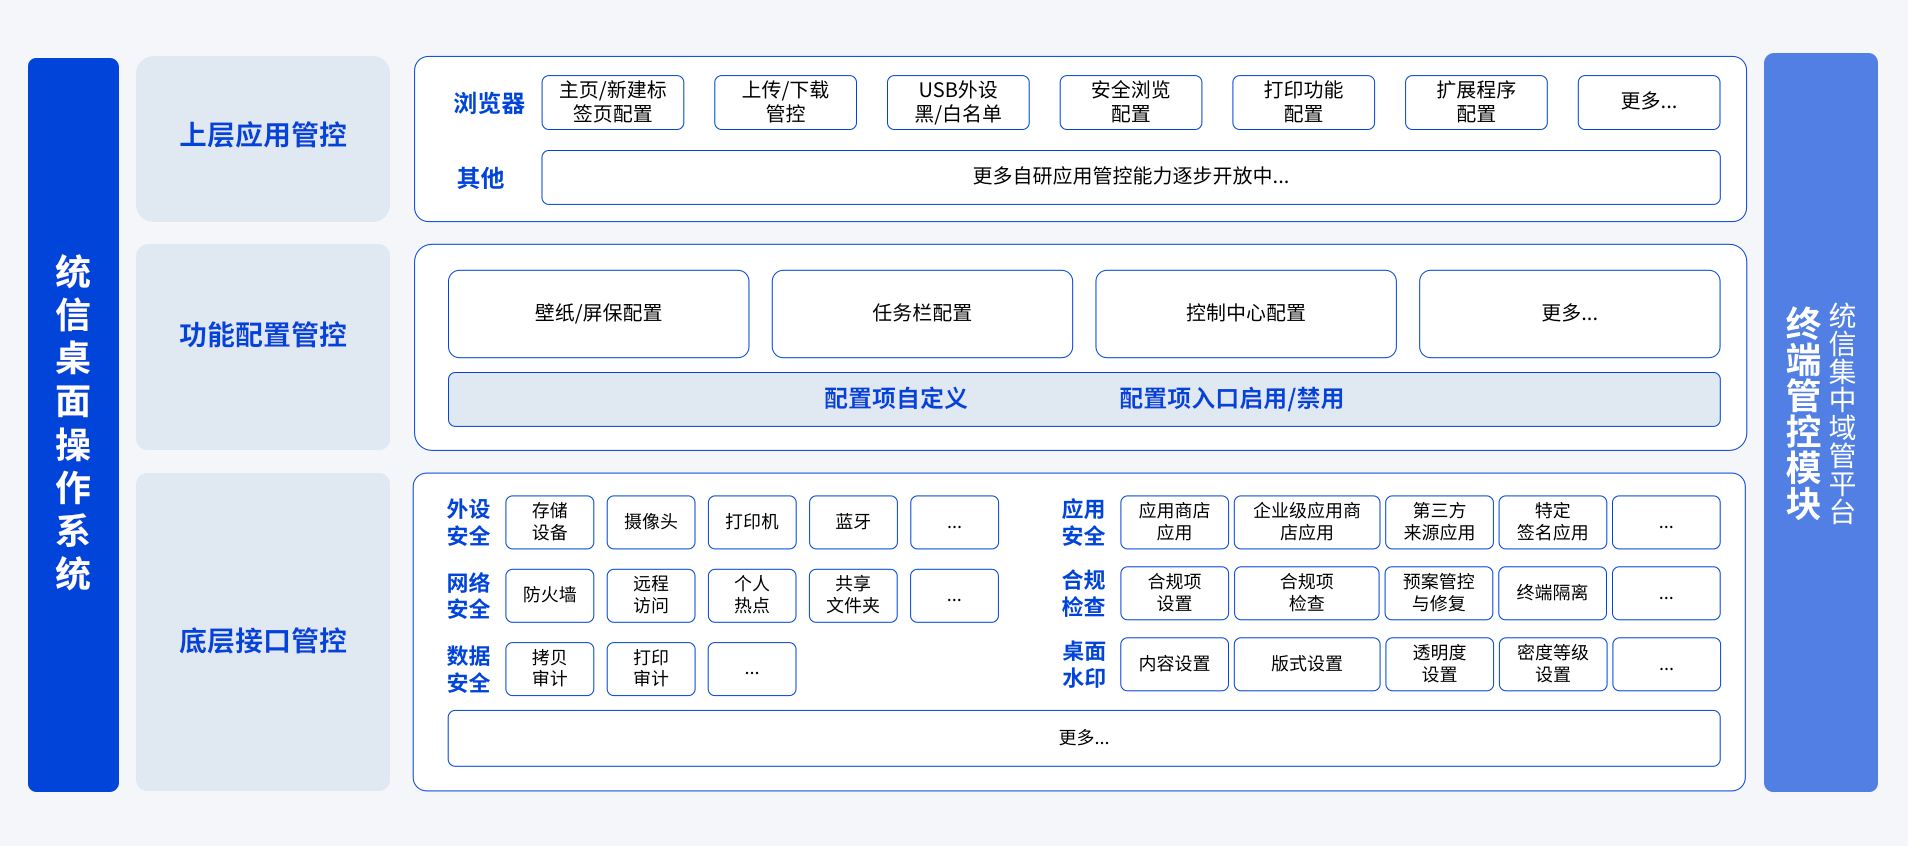Viewport: 1908px width, 846px height.
Task: Click the ellipsis box after 蓝牙
Action: point(954,522)
